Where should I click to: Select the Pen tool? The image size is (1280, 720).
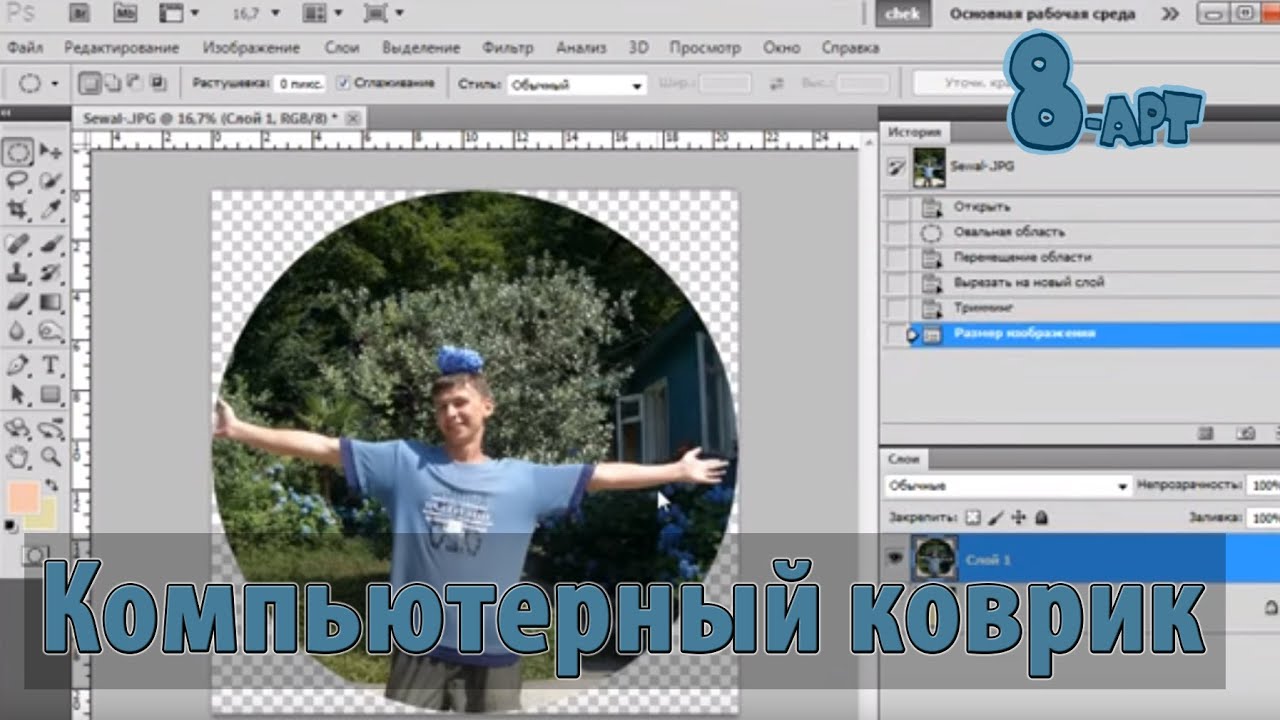click(x=18, y=364)
